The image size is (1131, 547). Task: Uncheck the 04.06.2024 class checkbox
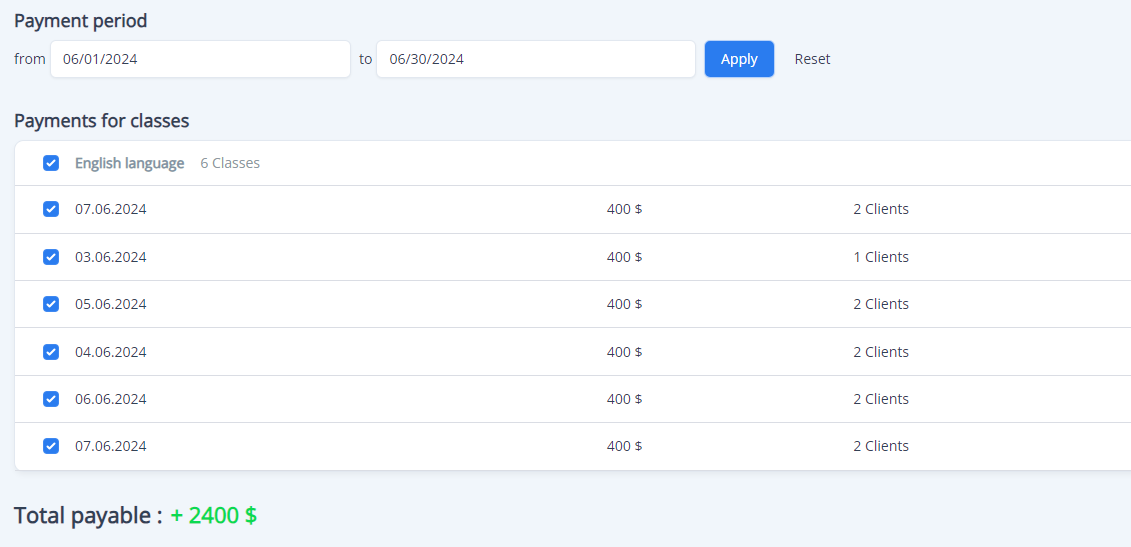[50, 351]
